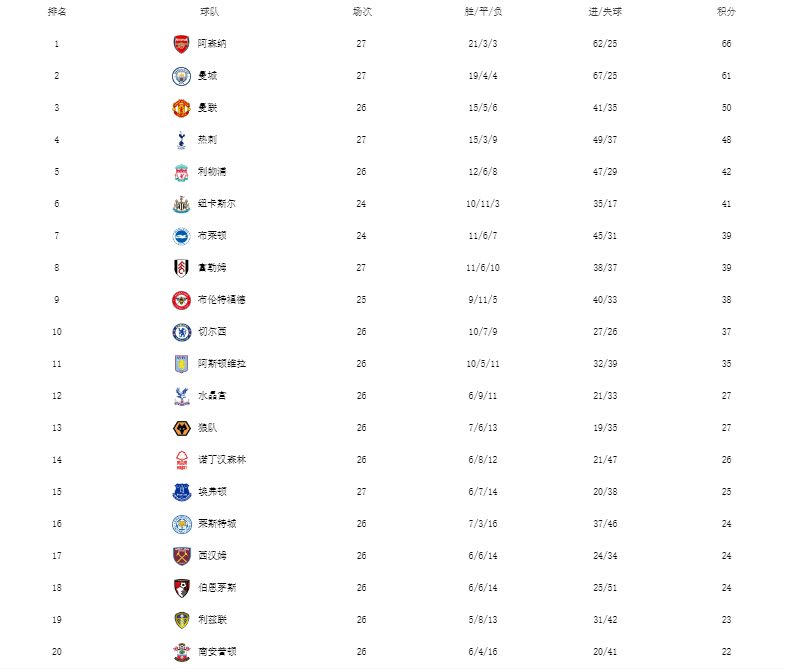The height and width of the screenshot is (669, 785).
Task: Open the 诺丁汉森林 team name link
Action: click(222, 460)
